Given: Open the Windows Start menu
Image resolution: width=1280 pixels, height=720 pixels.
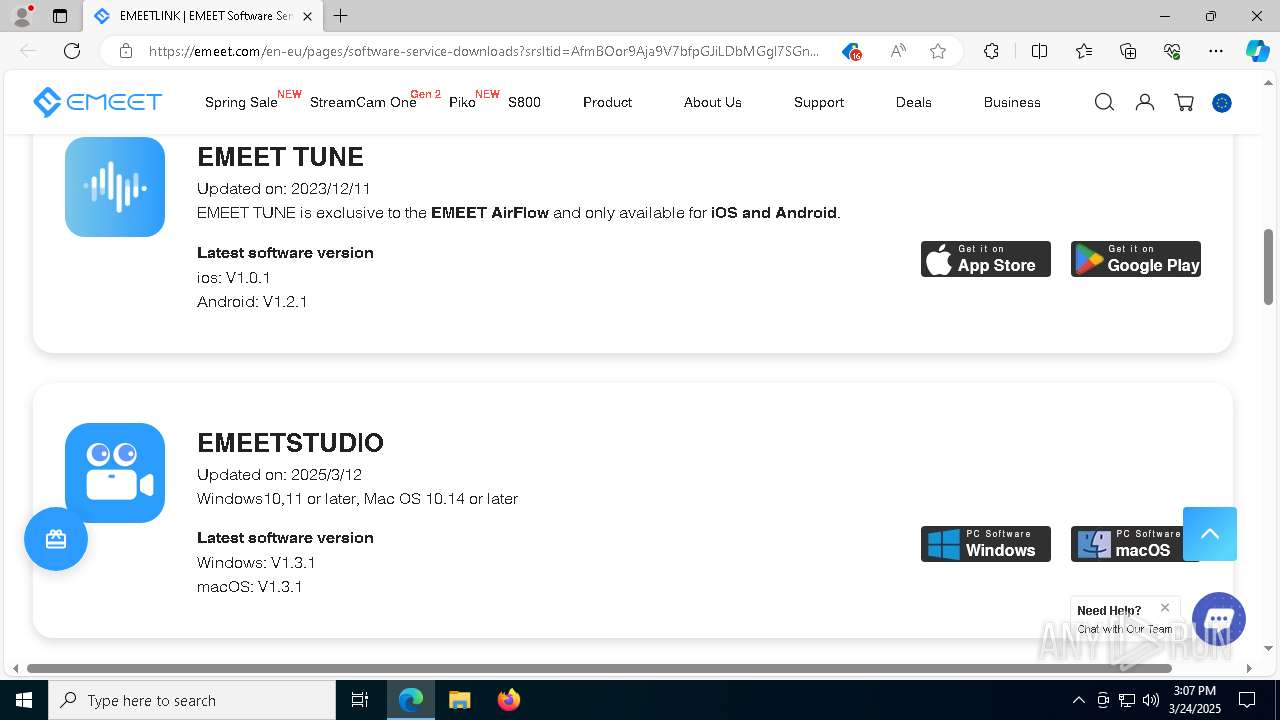Looking at the screenshot, I should [24, 700].
